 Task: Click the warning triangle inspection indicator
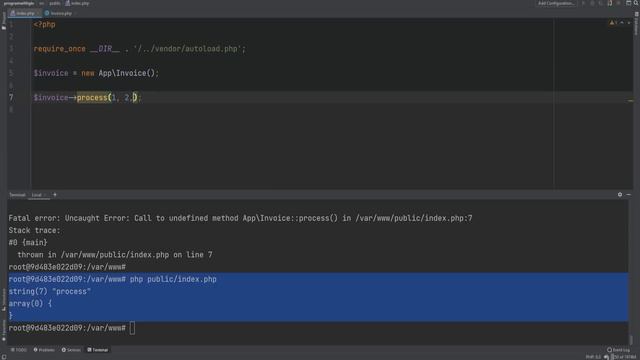[612, 23]
